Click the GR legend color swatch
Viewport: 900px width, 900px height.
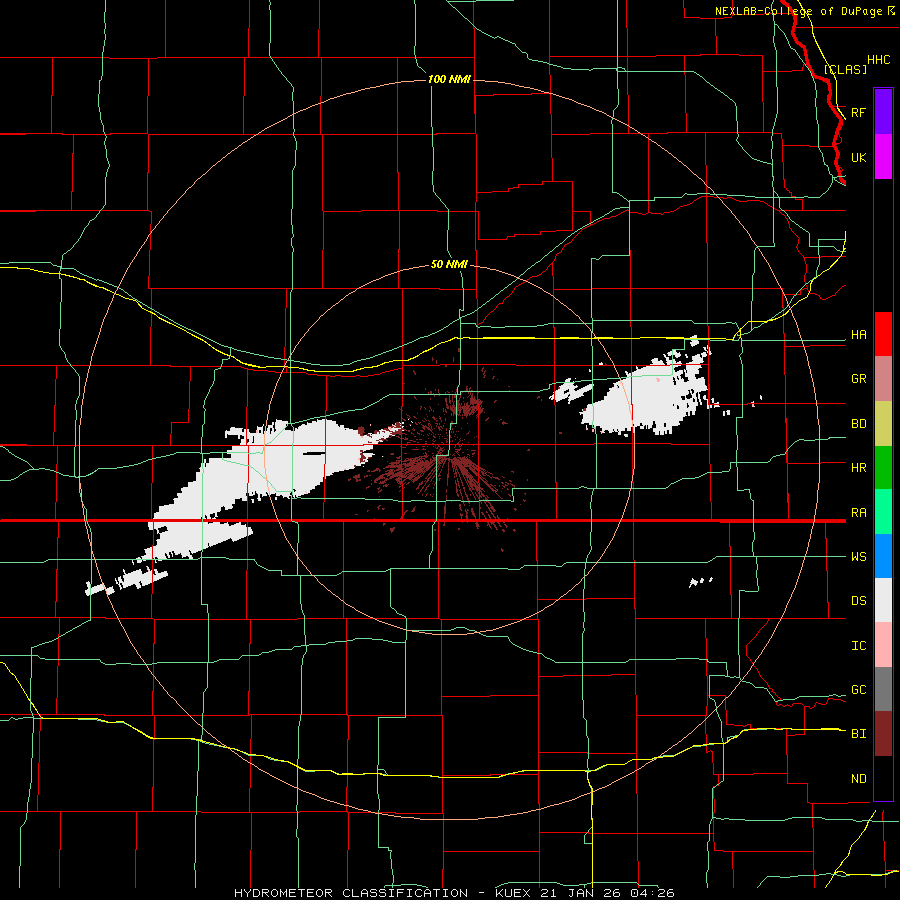(x=883, y=379)
